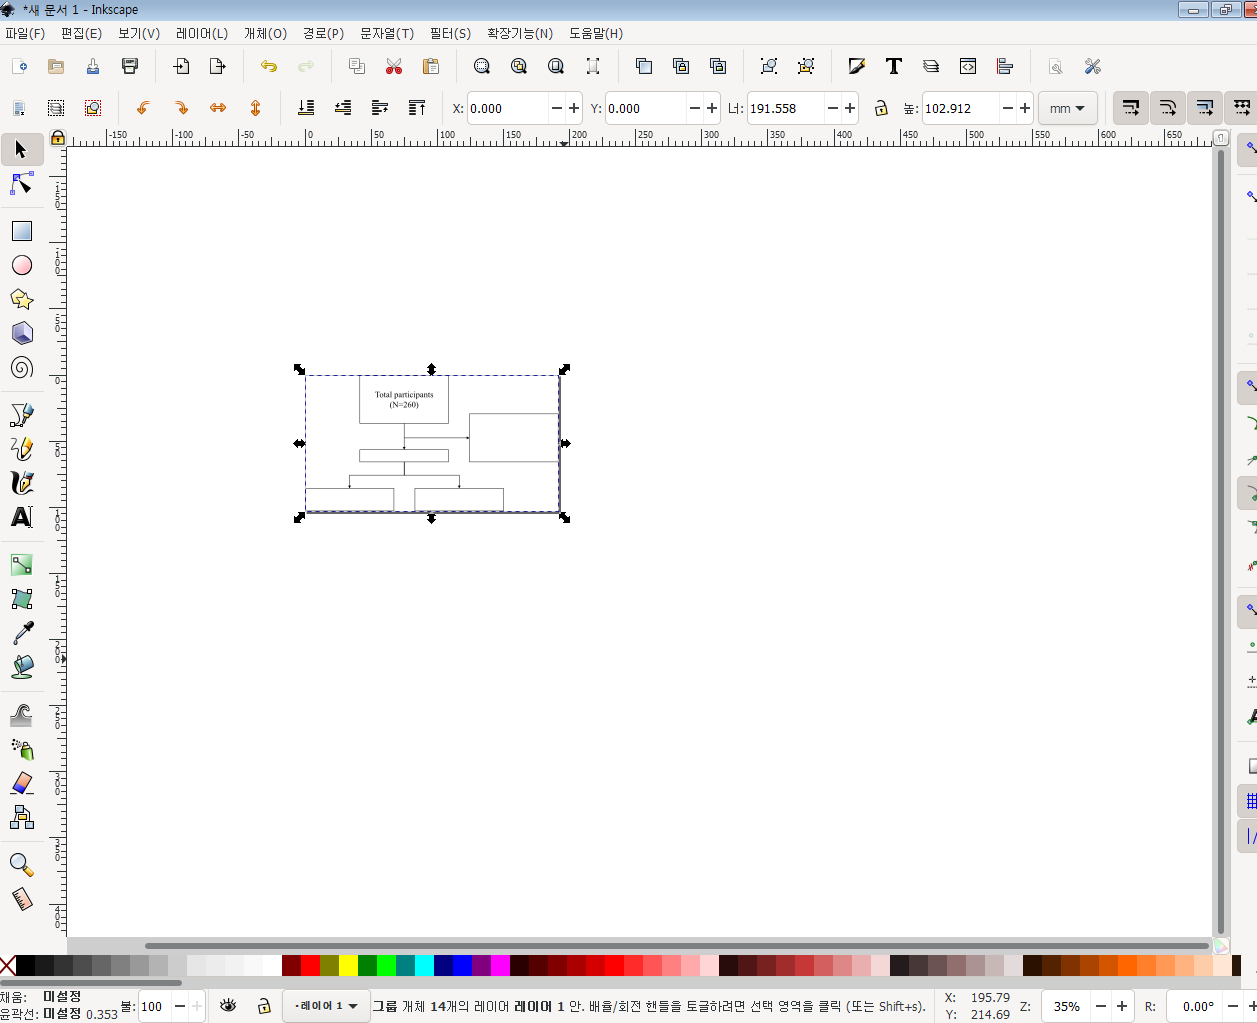
Task: Decrease height 높 value
Action: (x=1008, y=108)
